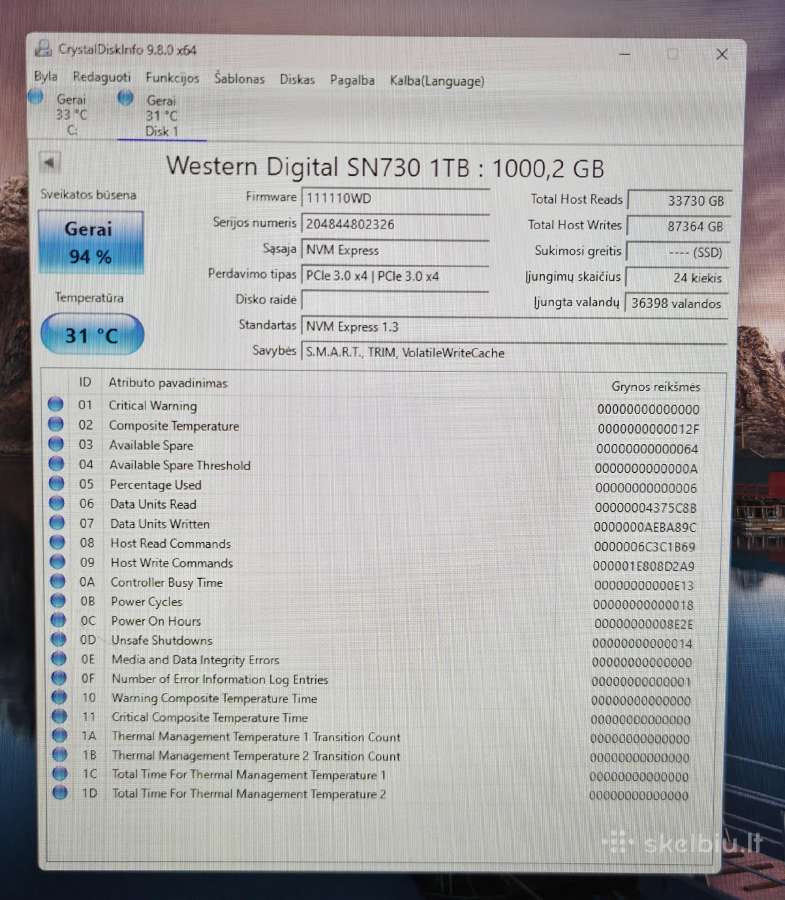Screen dimensions: 785x900
Task: Click the status dot for Available Spare Threshold
Action: click(56, 463)
